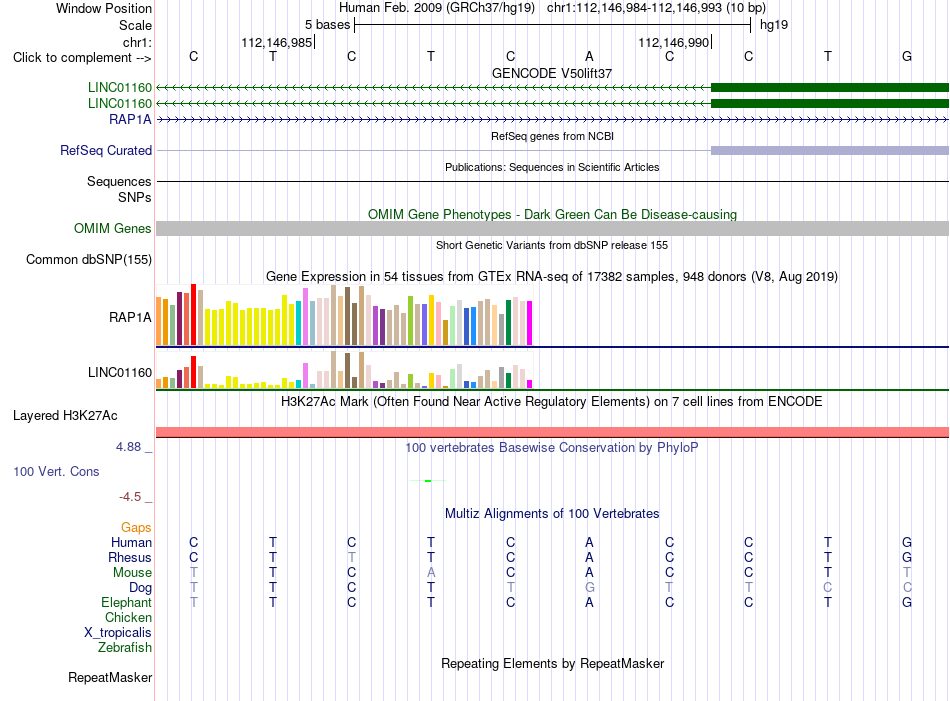Open 'Repeating Elements by RepeatMasker' title
The height and width of the screenshot is (701, 950).
click(553, 664)
